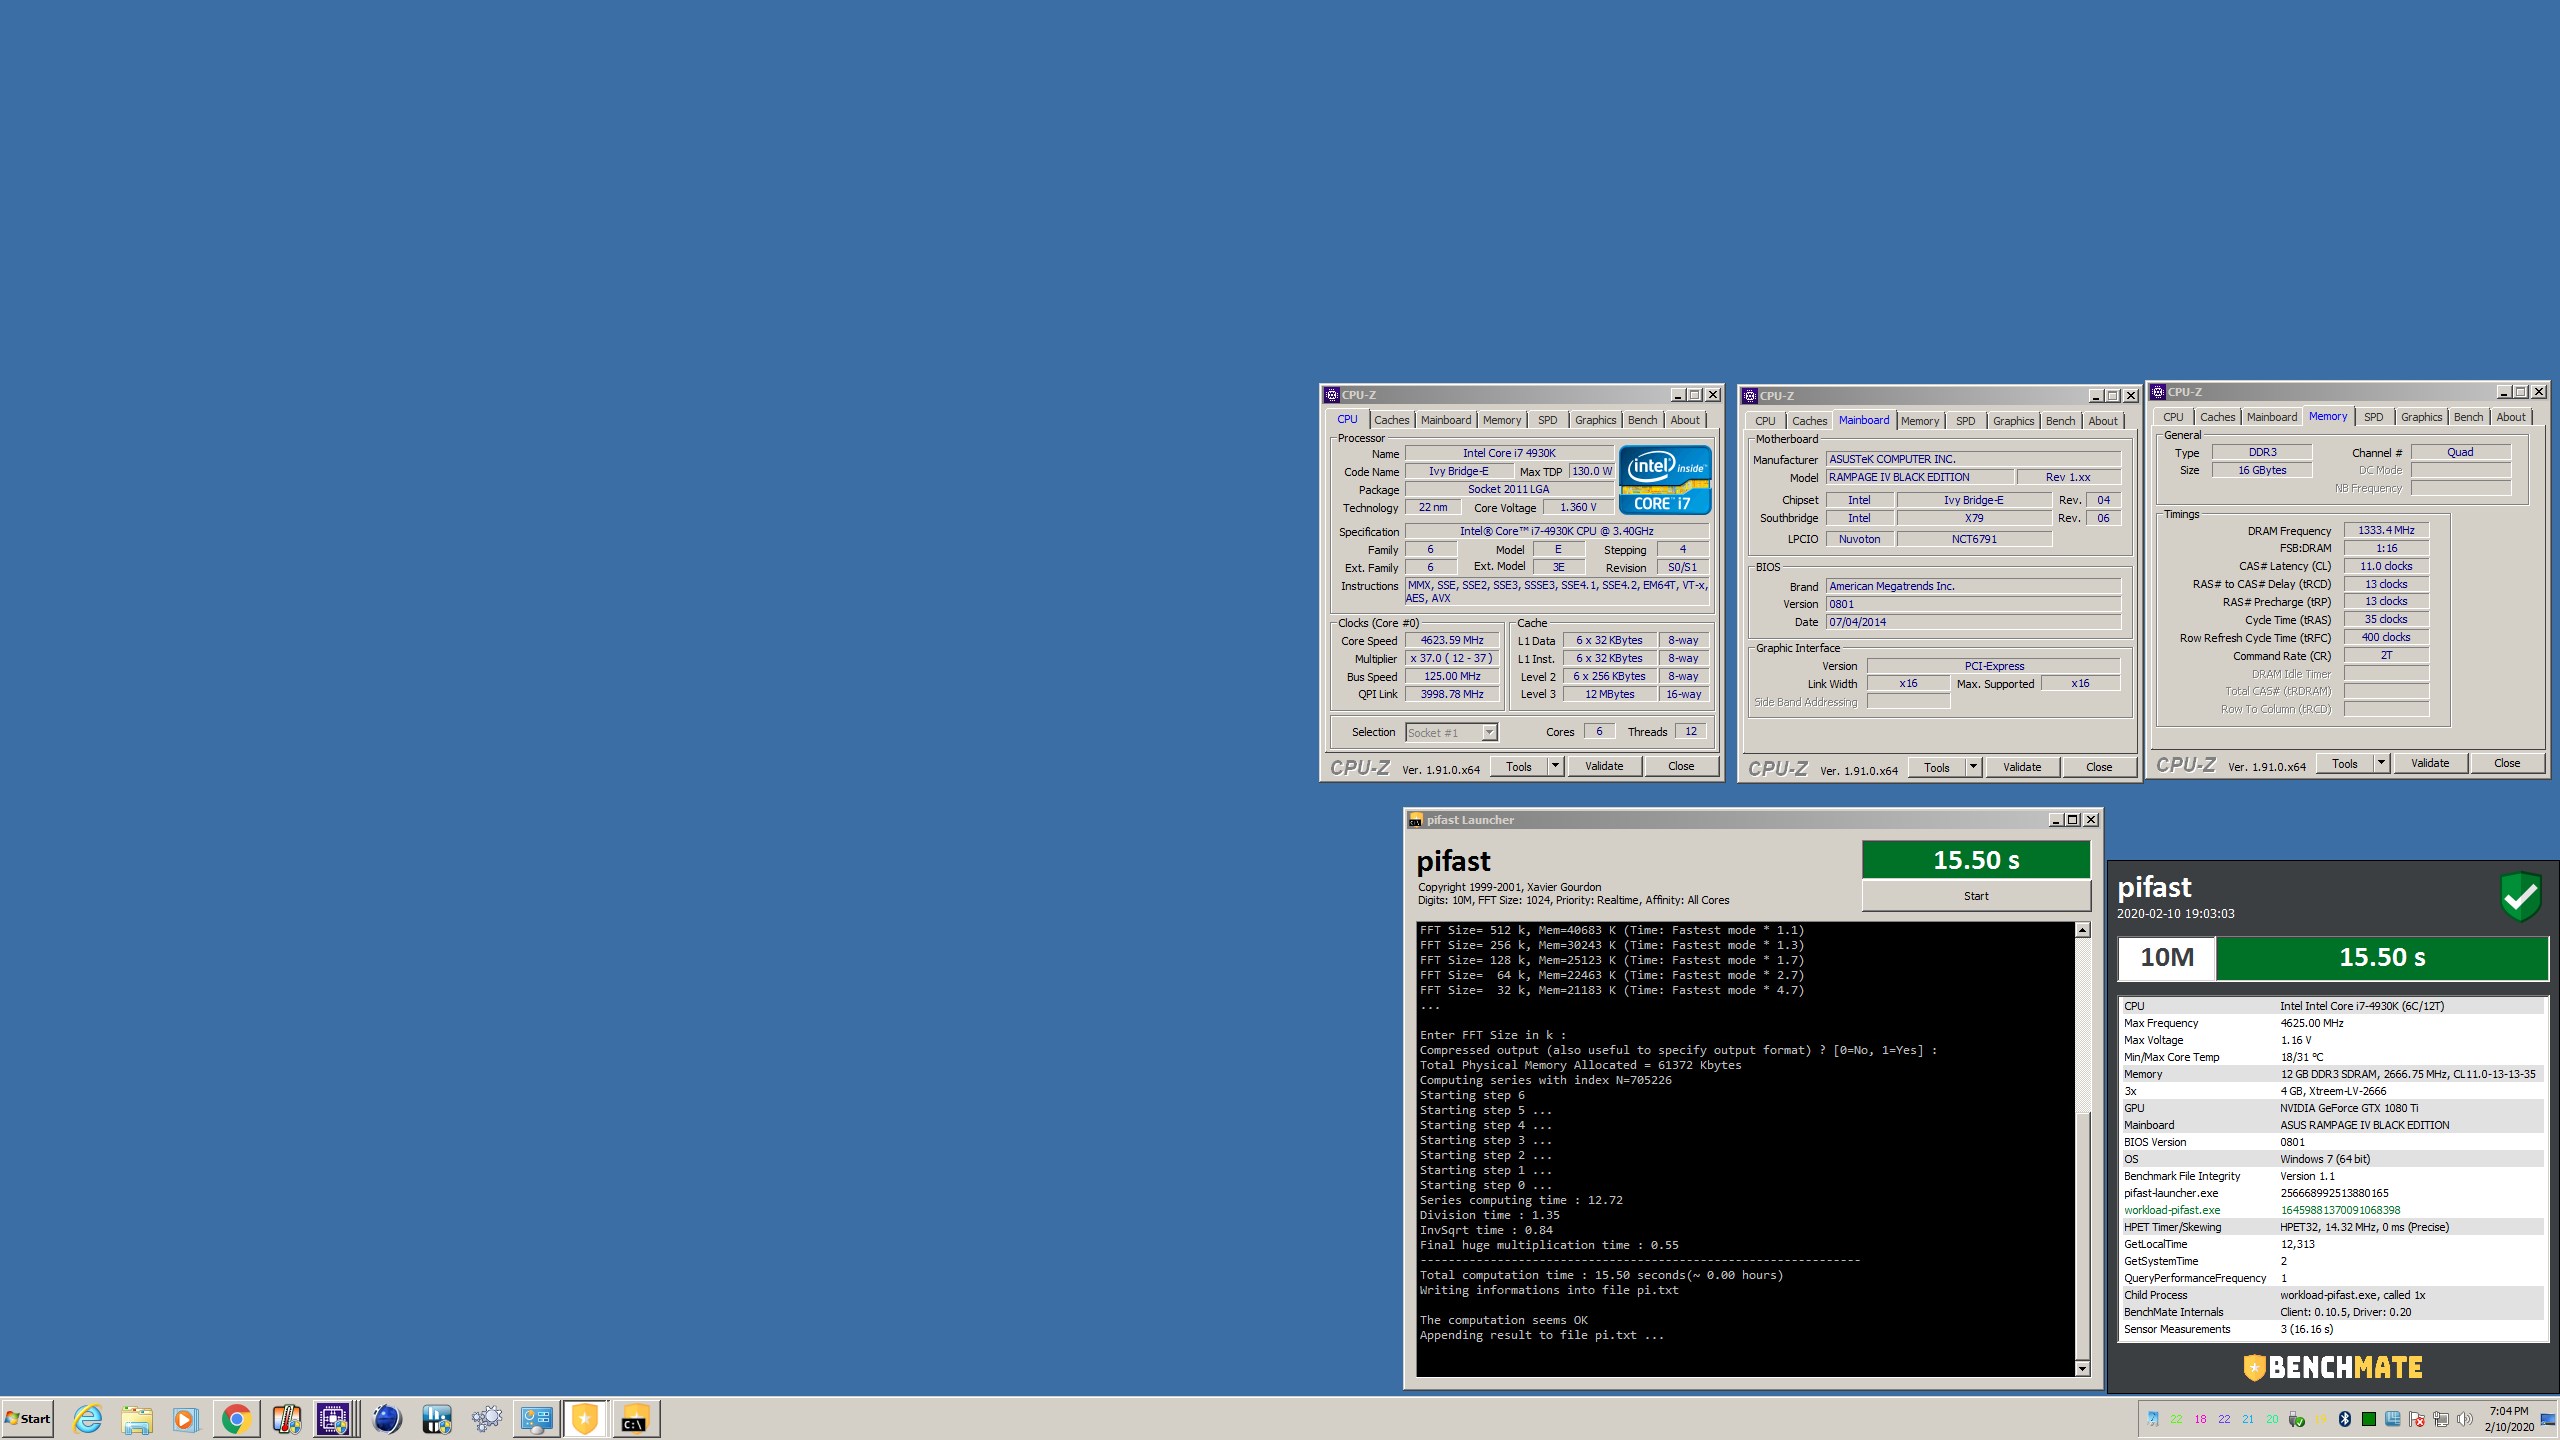Screen dimensions: 2560x1440
Task: Show desktop with the corner button
Action: (2548, 1419)
